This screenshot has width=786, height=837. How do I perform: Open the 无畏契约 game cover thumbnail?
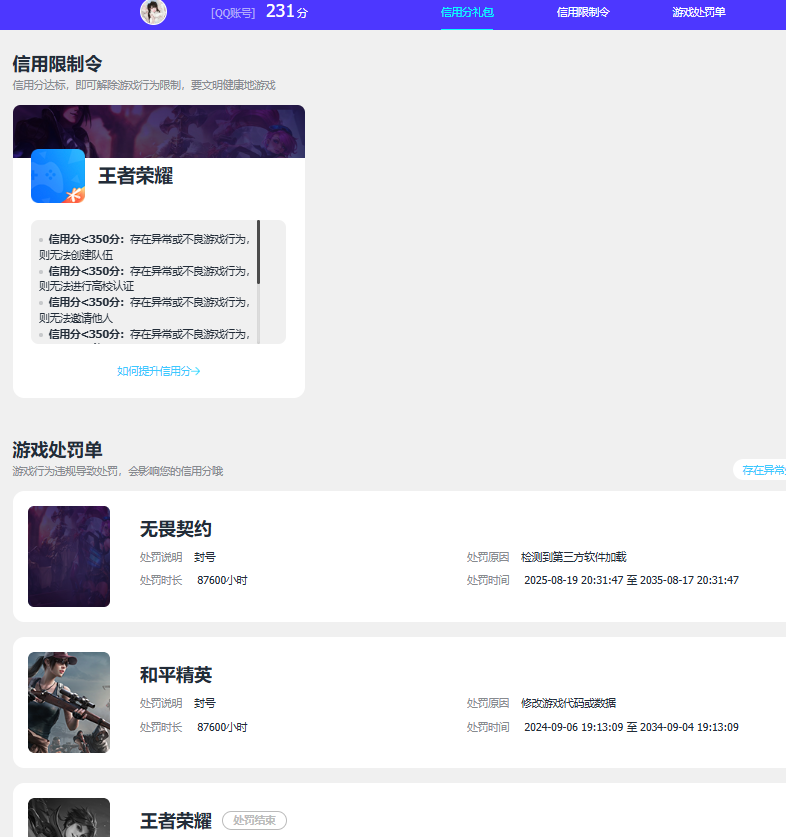[x=69, y=556]
